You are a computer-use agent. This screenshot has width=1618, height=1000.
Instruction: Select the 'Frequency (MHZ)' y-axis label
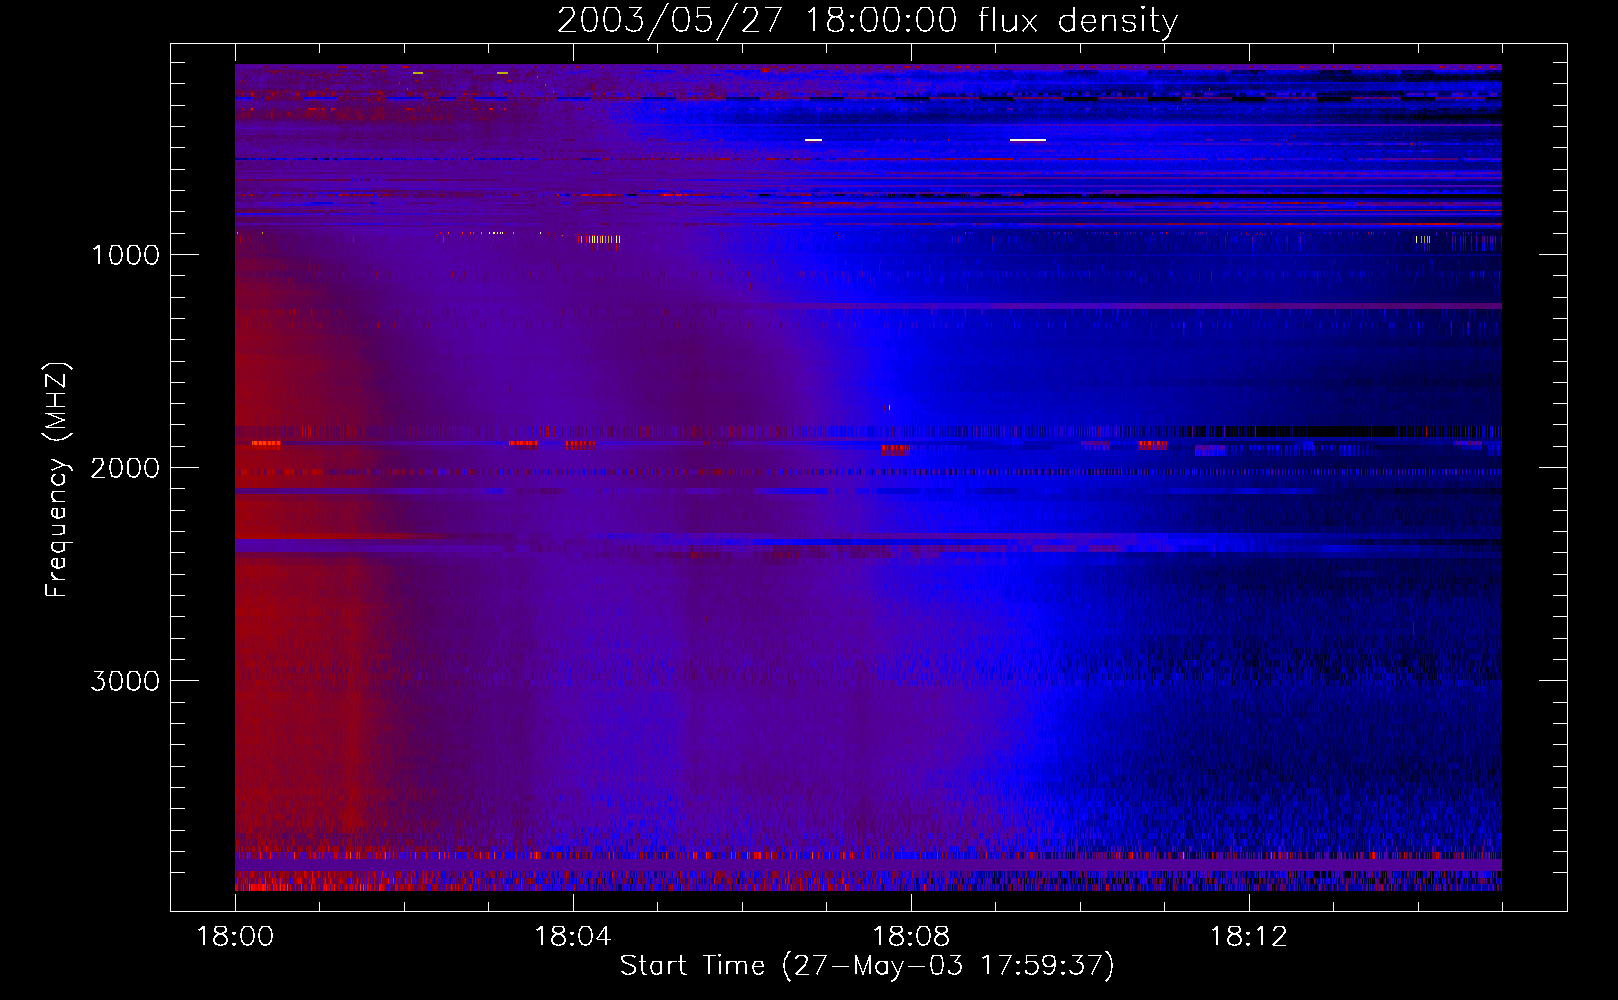(x=57, y=480)
